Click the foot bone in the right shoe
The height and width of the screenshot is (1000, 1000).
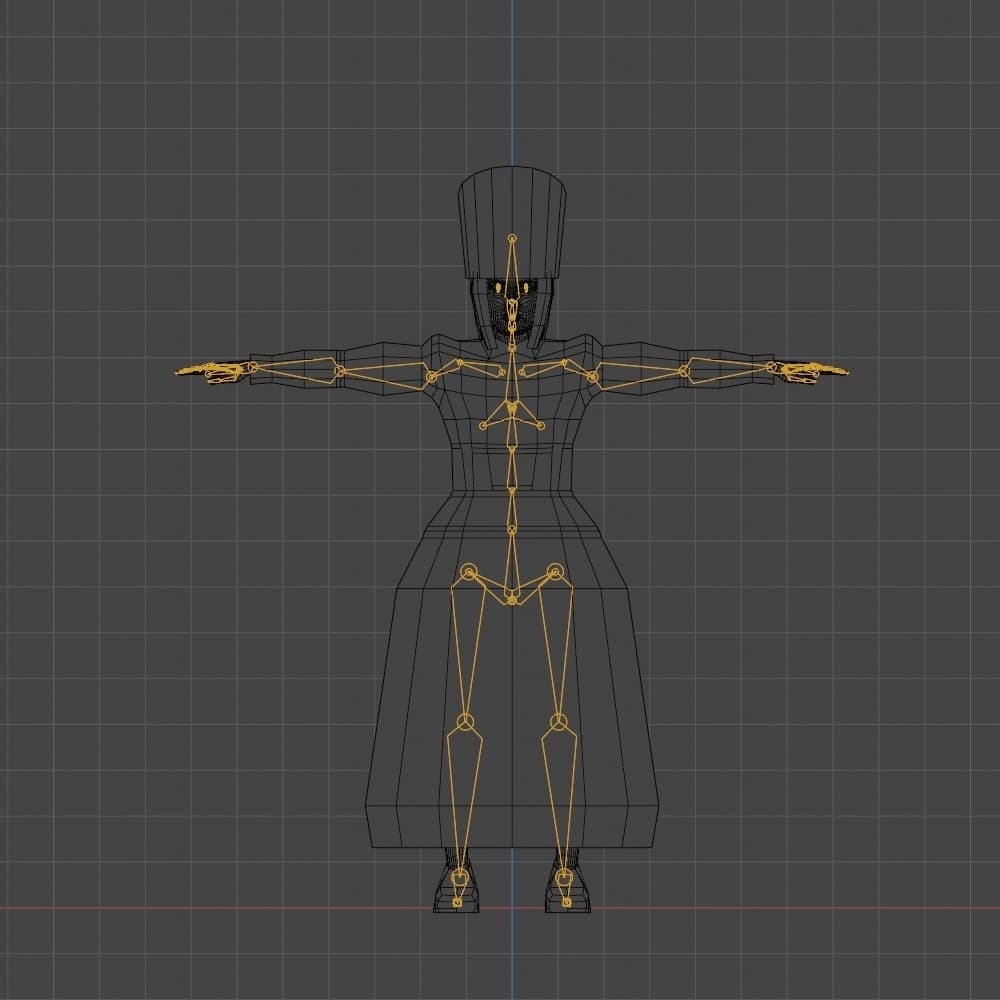tap(565, 884)
